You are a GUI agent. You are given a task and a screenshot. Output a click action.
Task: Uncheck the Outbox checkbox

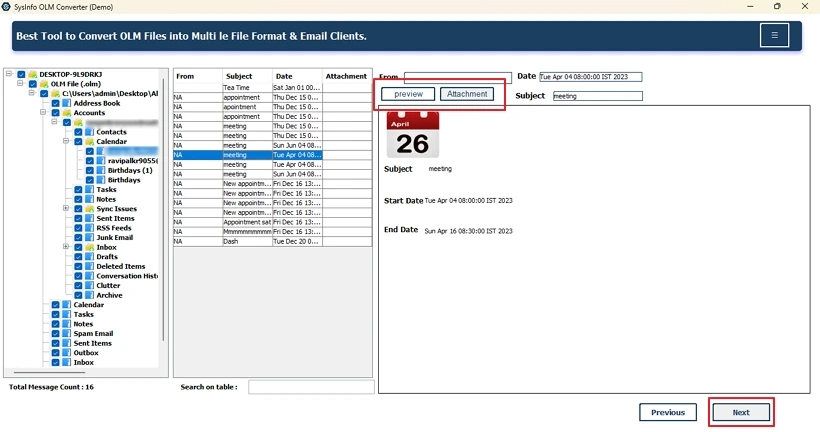click(x=55, y=353)
